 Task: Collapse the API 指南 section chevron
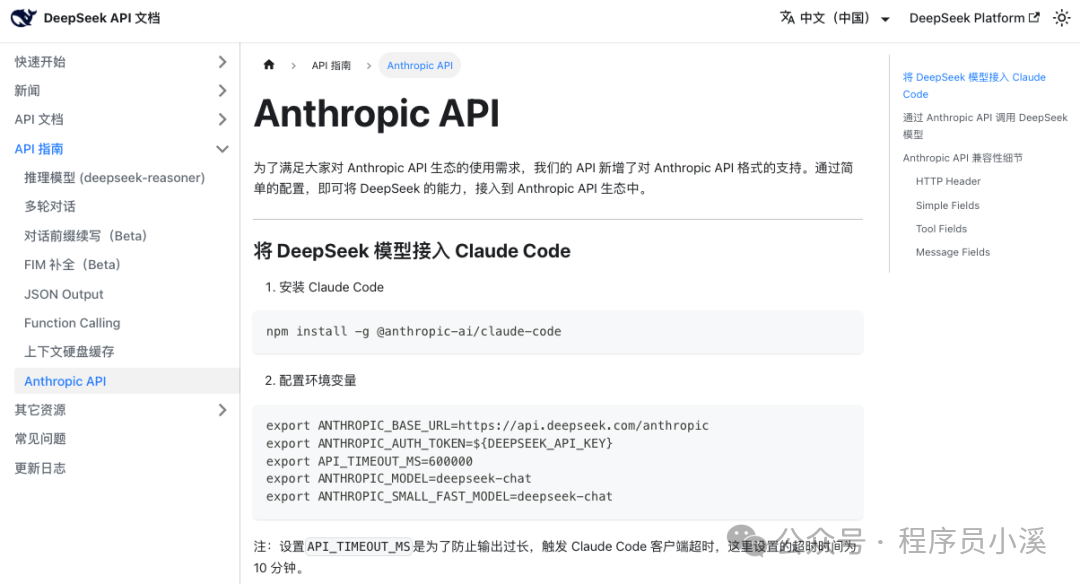(x=222, y=149)
